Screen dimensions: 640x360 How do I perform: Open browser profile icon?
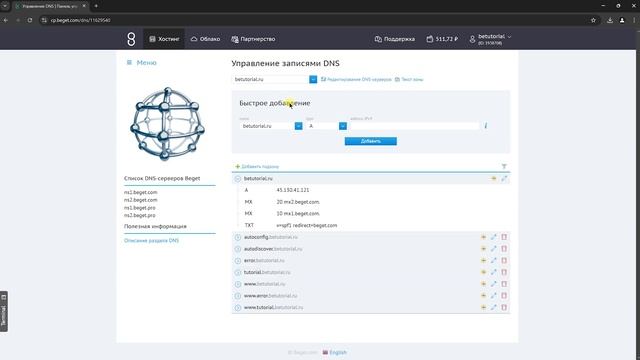tap(622, 20)
